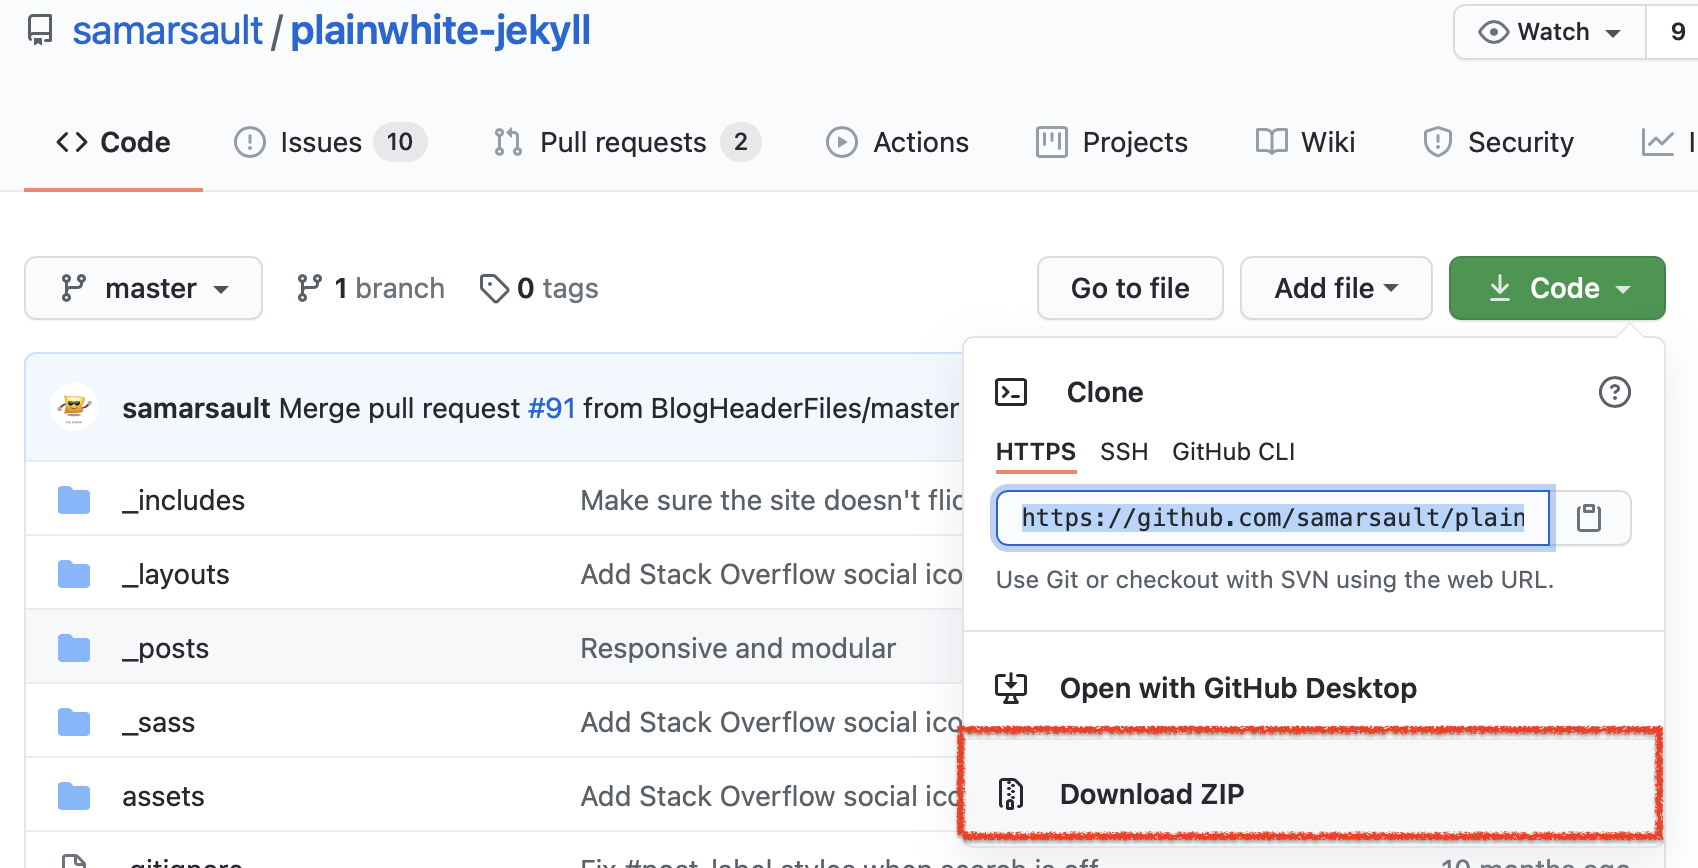The width and height of the screenshot is (1698, 868).
Task: Click the Insights graph icon
Action: click(x=1657, y=142)
